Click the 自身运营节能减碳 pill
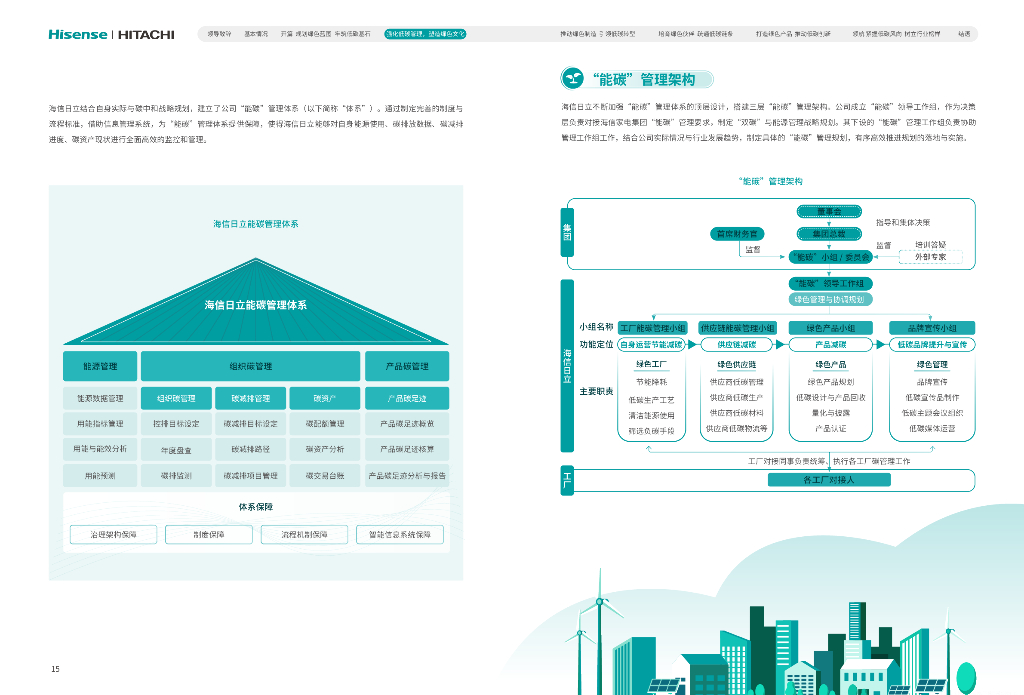 [651, 344]
